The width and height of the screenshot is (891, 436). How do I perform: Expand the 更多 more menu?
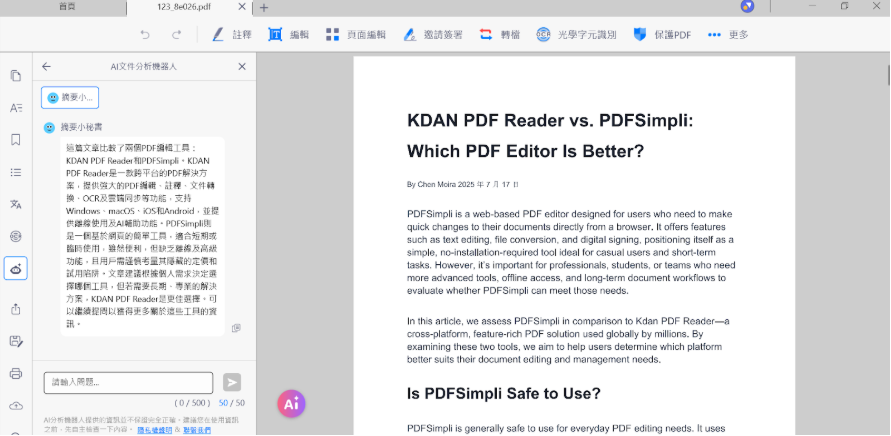pos(728,35)
